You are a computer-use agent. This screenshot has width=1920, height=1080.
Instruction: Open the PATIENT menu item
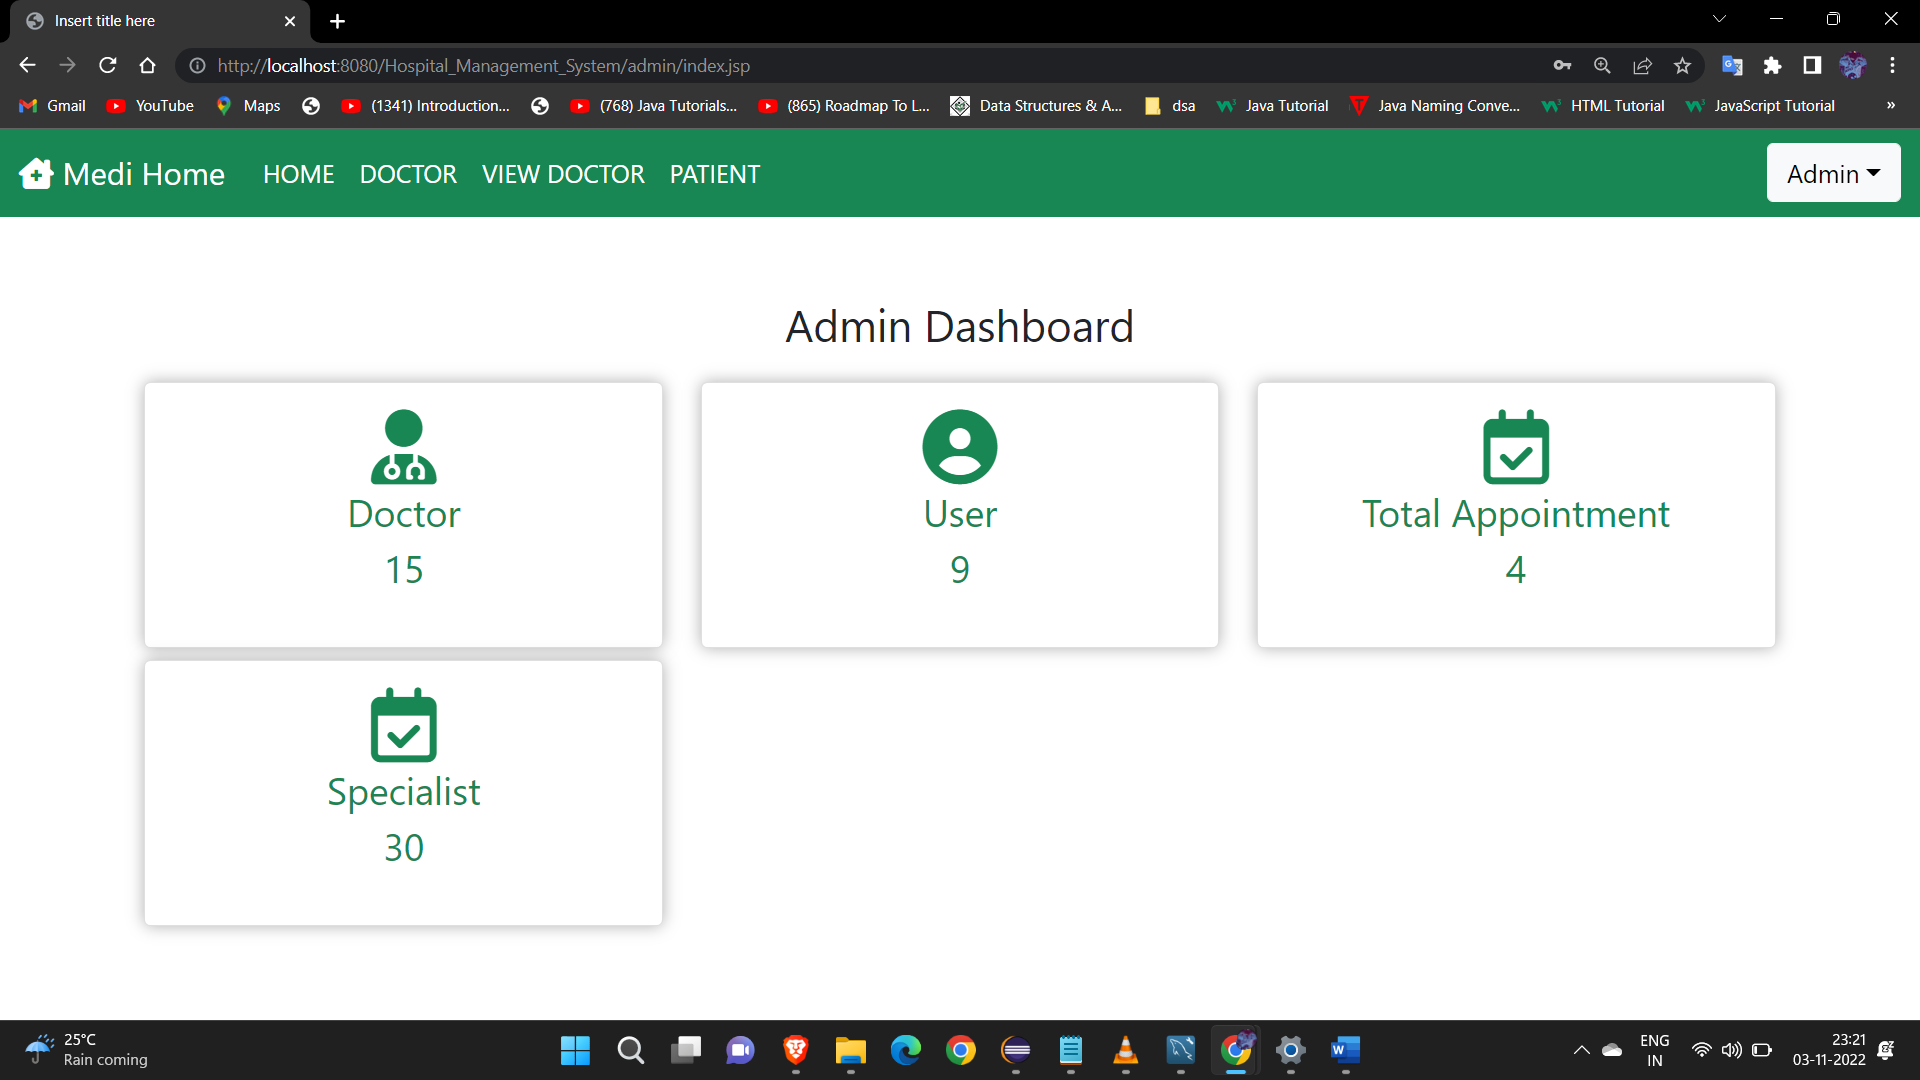point(714,173)
